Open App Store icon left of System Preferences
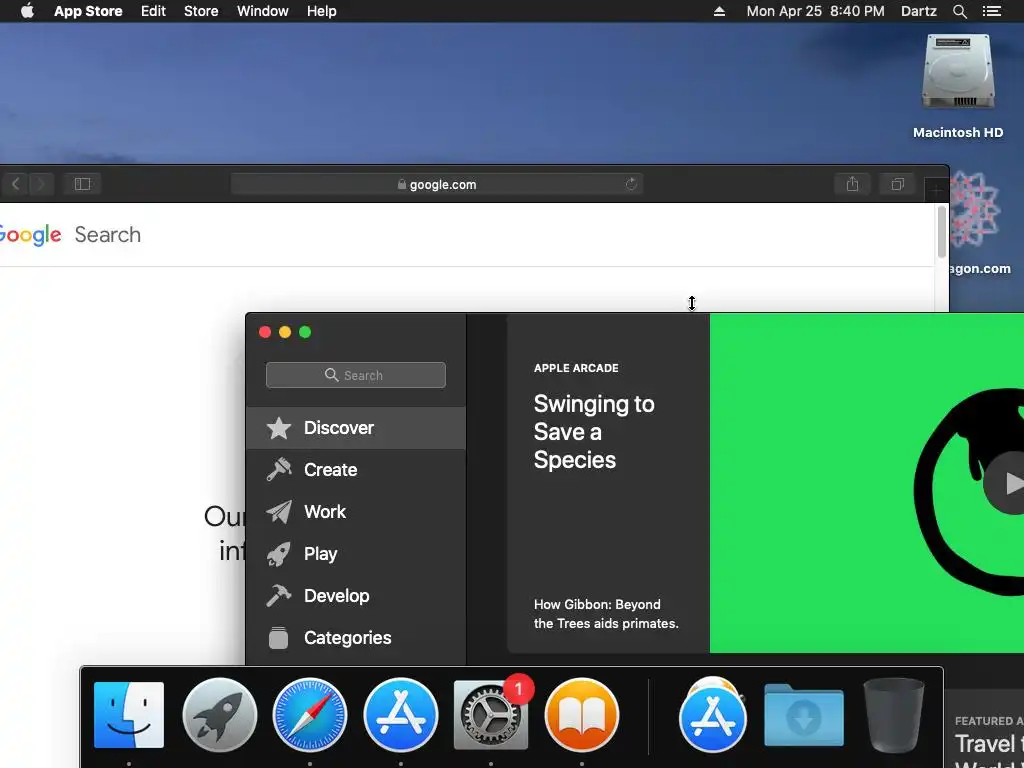 [400, 715]
